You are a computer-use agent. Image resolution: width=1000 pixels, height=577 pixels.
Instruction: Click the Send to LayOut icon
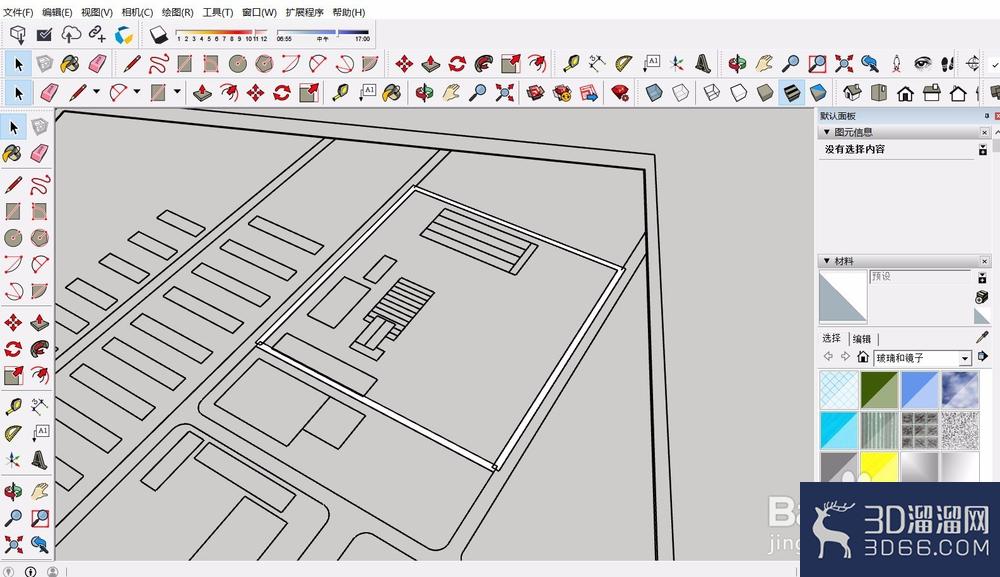click(589, 93)
